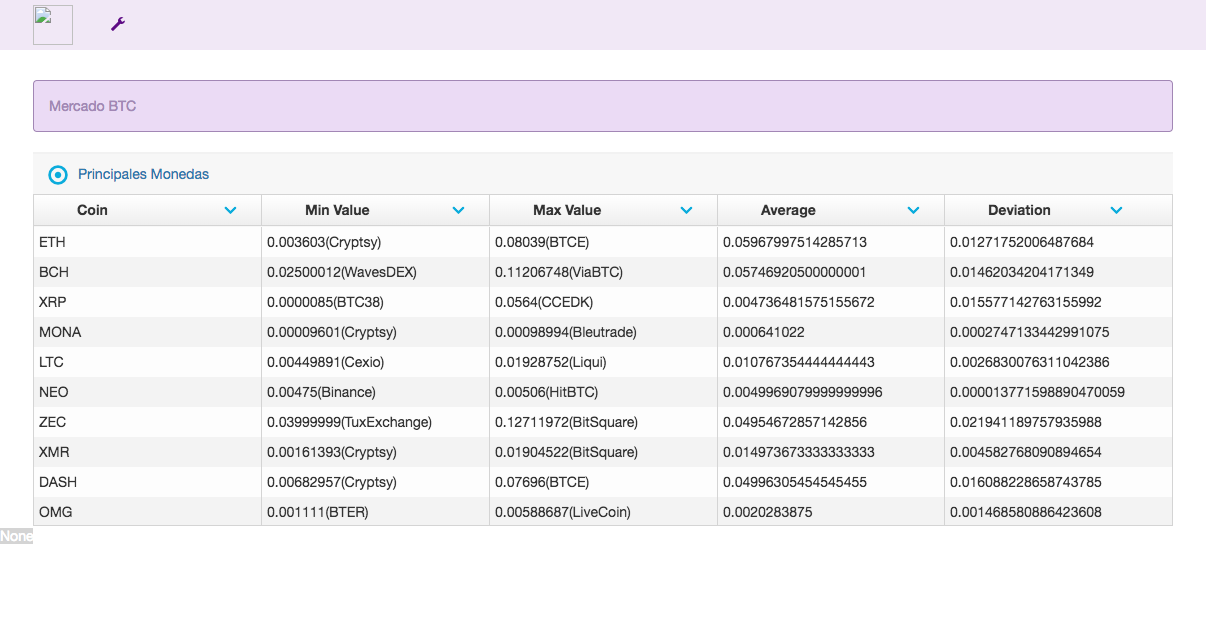Image resolution: width=1206 pixels, height=635 pixels.
Task: Click min value 0.00475(Binance)
Action: click(322, 392)
